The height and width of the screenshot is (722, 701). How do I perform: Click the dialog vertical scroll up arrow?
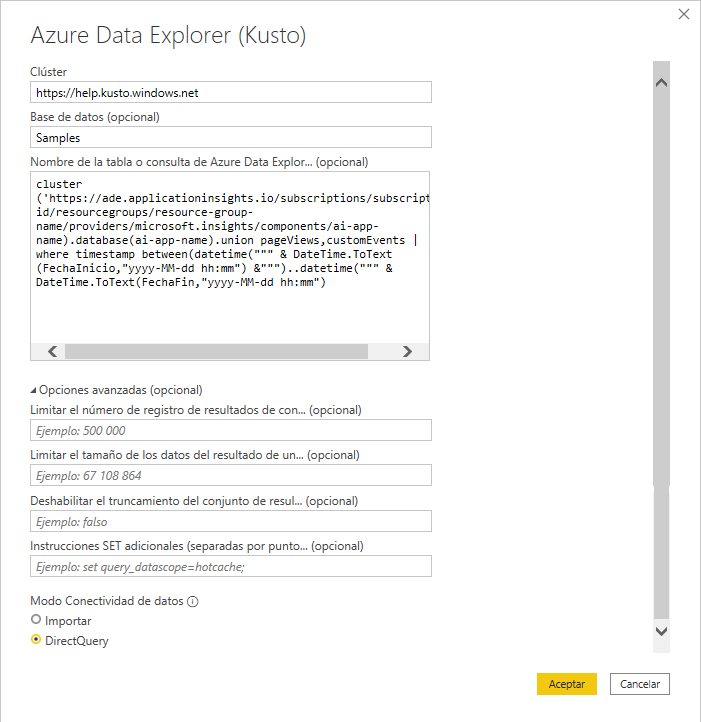click(661, 83)
